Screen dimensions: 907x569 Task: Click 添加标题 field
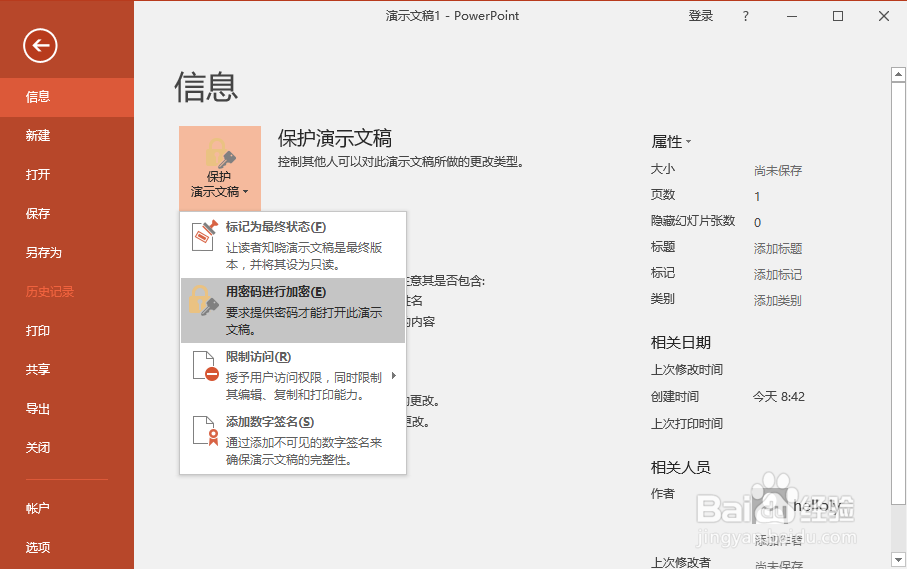[777, 249]
